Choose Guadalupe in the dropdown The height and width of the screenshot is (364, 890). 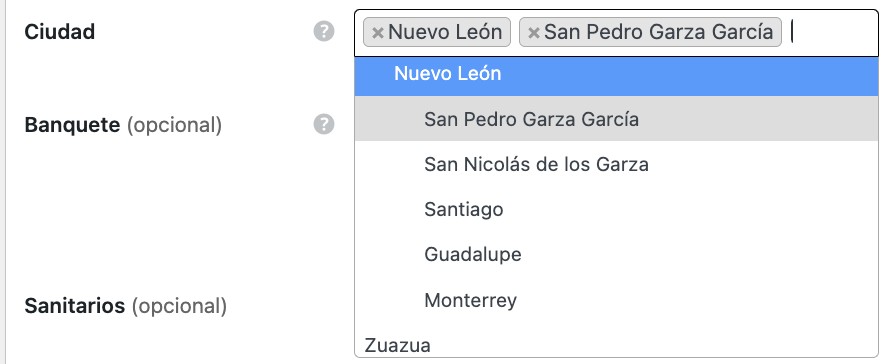616,254
